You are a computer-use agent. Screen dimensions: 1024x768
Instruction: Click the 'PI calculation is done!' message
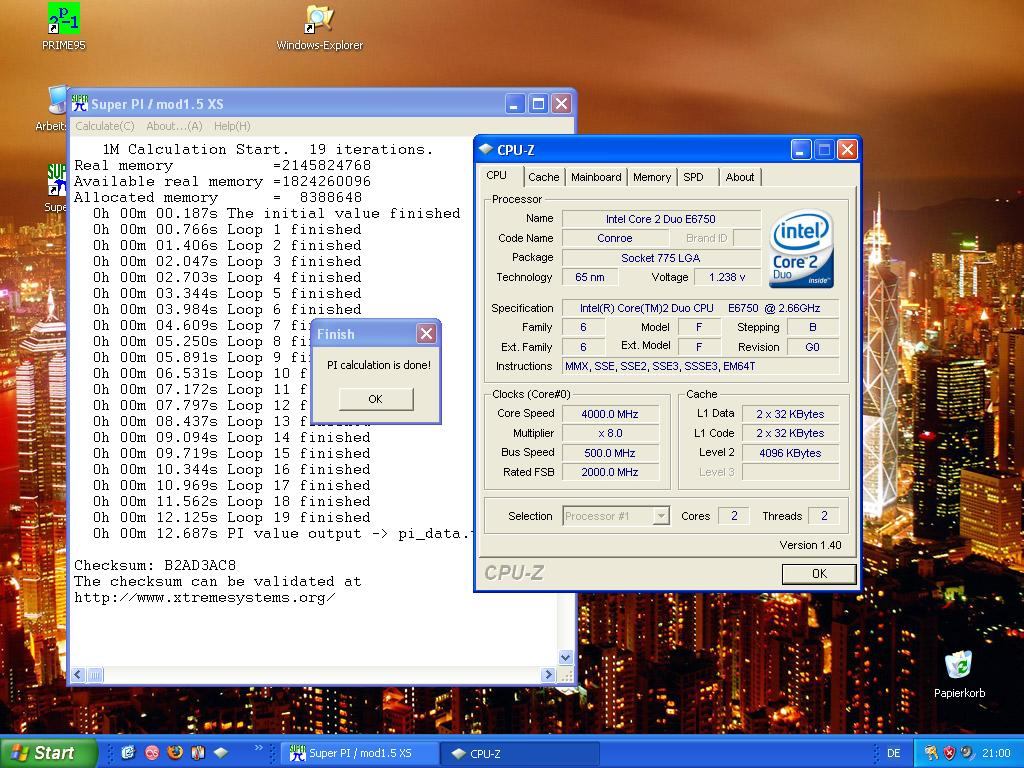point(379,365)
